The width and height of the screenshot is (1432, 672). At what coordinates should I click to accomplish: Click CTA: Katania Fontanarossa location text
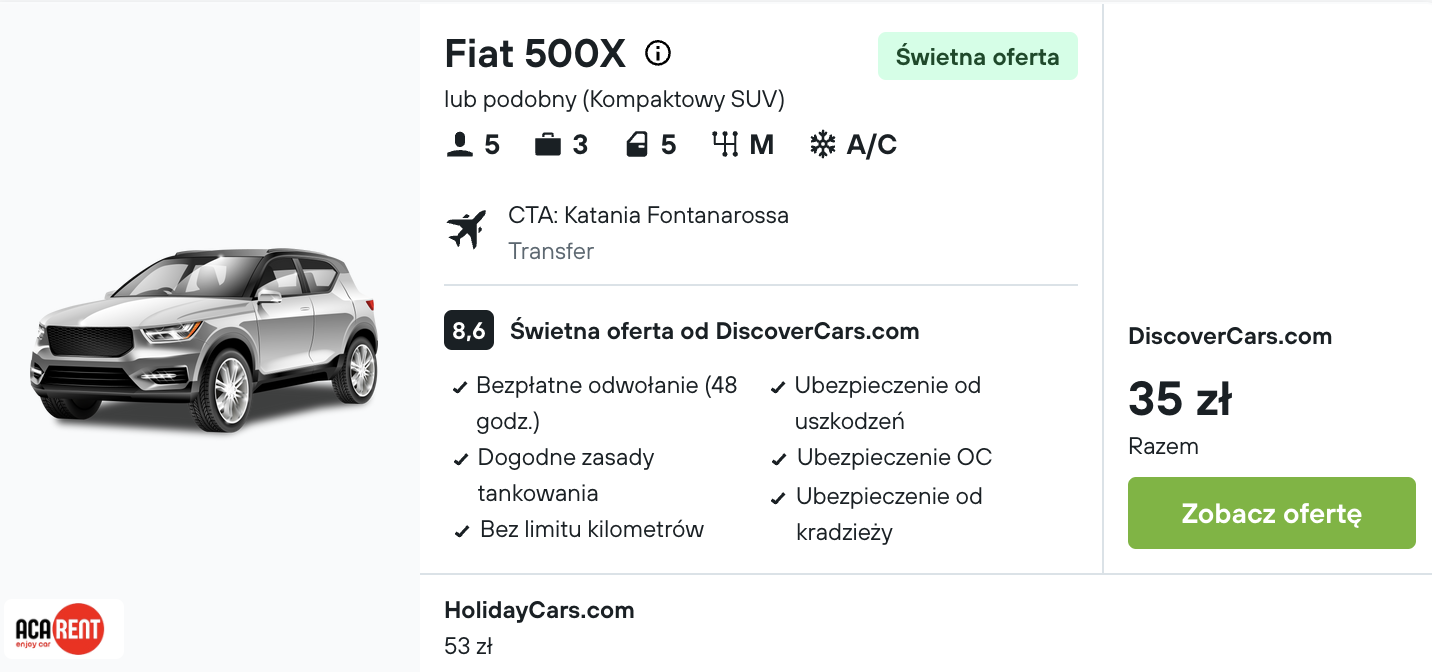[x=648, y=215]
